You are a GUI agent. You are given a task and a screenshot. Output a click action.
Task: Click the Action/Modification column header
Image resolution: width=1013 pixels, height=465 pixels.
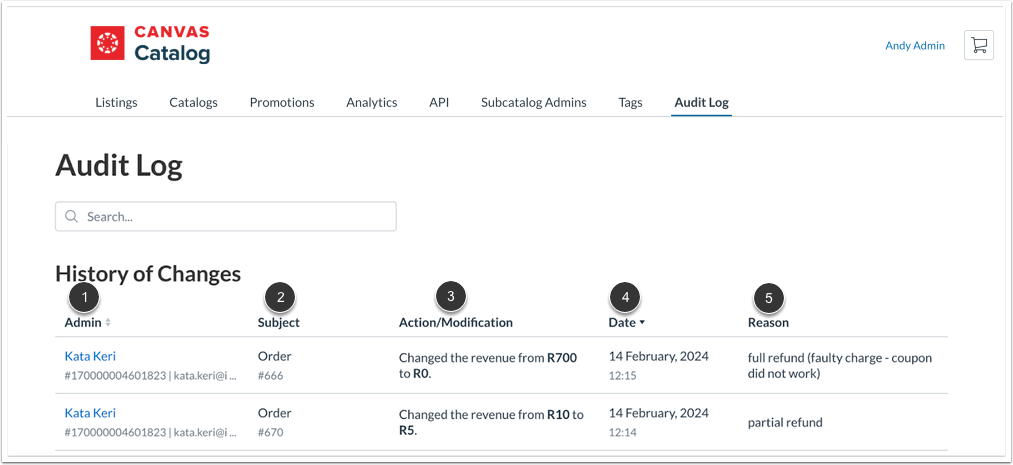point(455,322)
